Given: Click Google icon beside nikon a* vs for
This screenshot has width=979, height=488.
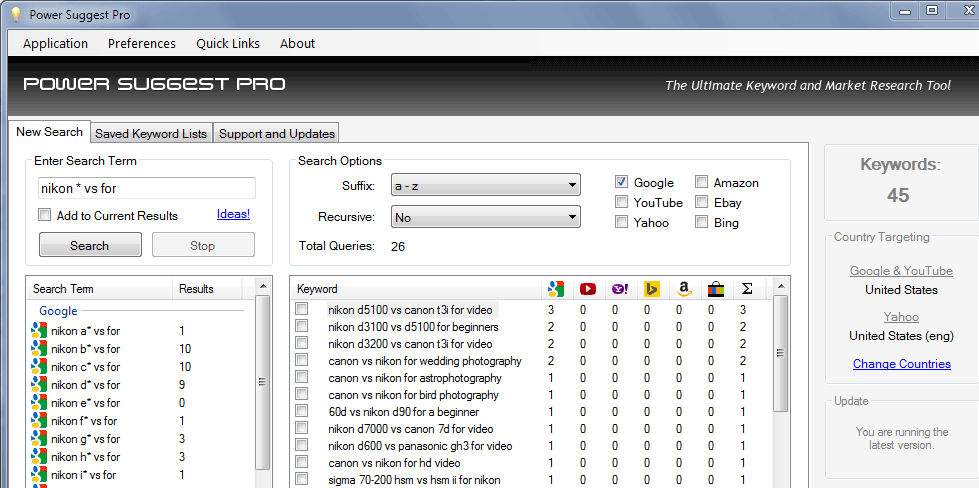Looking at the screenshot, I should coord(39,331).
